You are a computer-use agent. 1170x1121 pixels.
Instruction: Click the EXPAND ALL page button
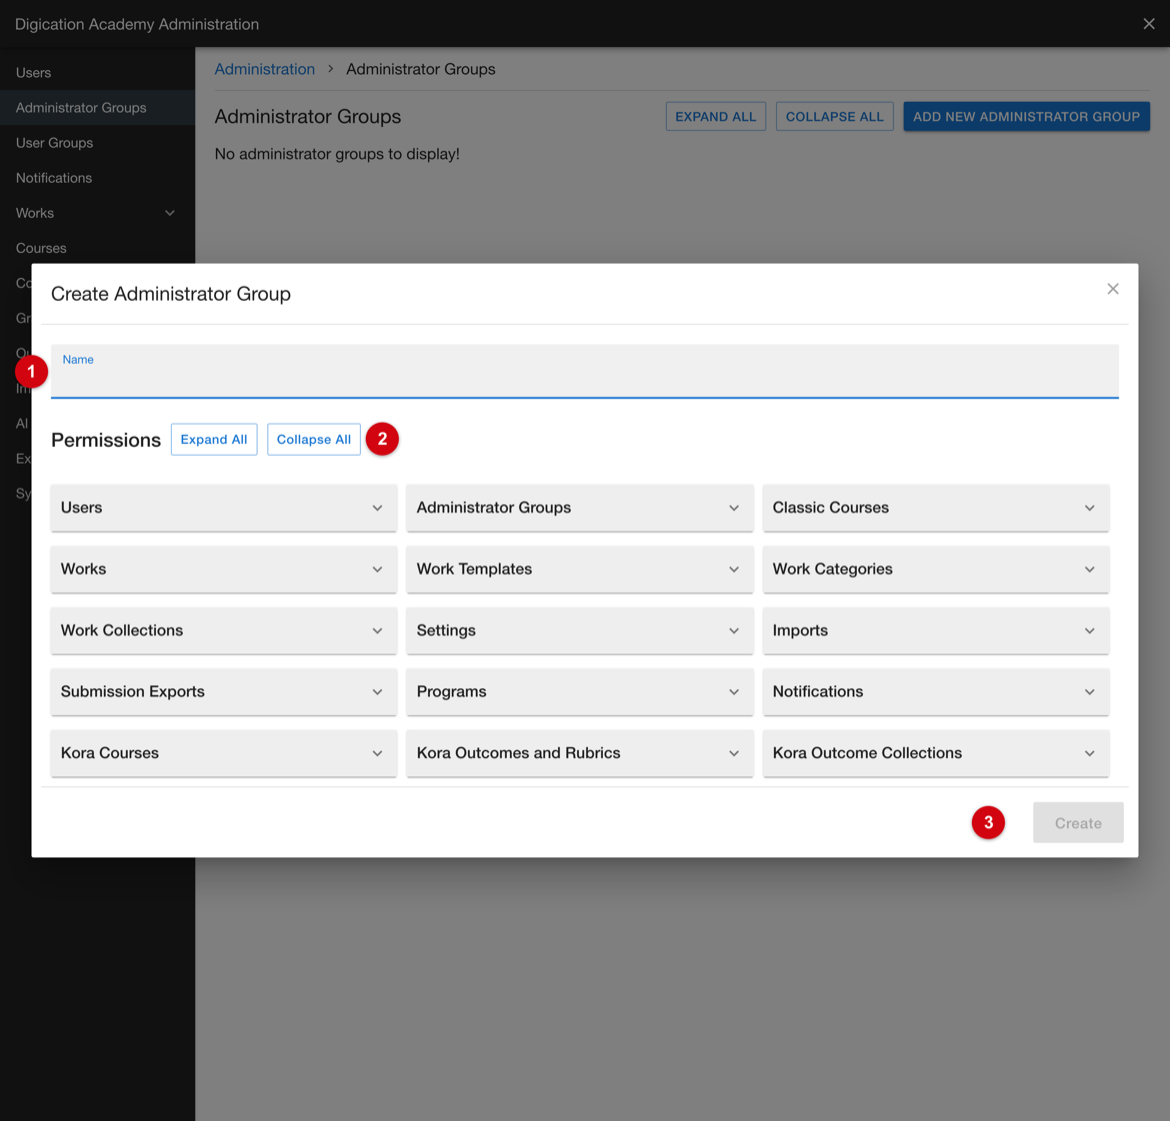716,116
